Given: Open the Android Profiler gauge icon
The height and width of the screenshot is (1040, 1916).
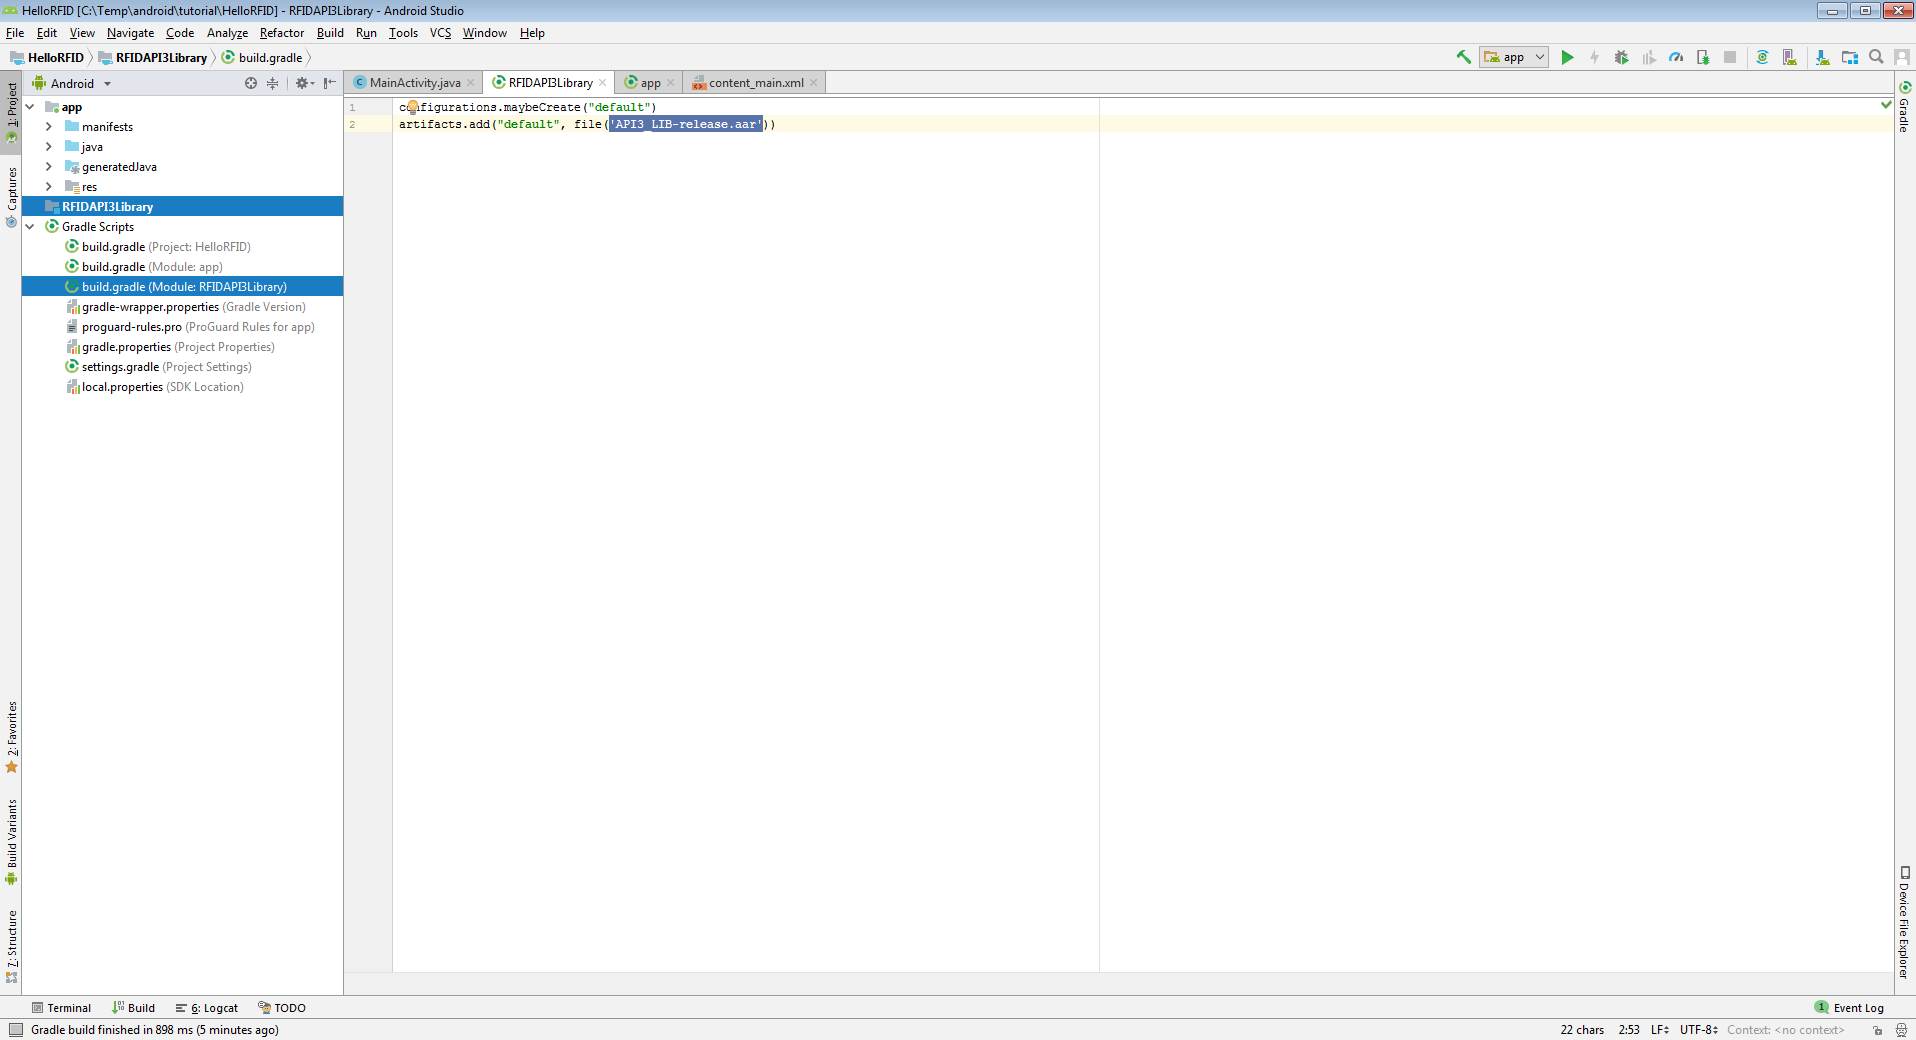Looking at the screenshot, I should click(x=1676, y=58).
